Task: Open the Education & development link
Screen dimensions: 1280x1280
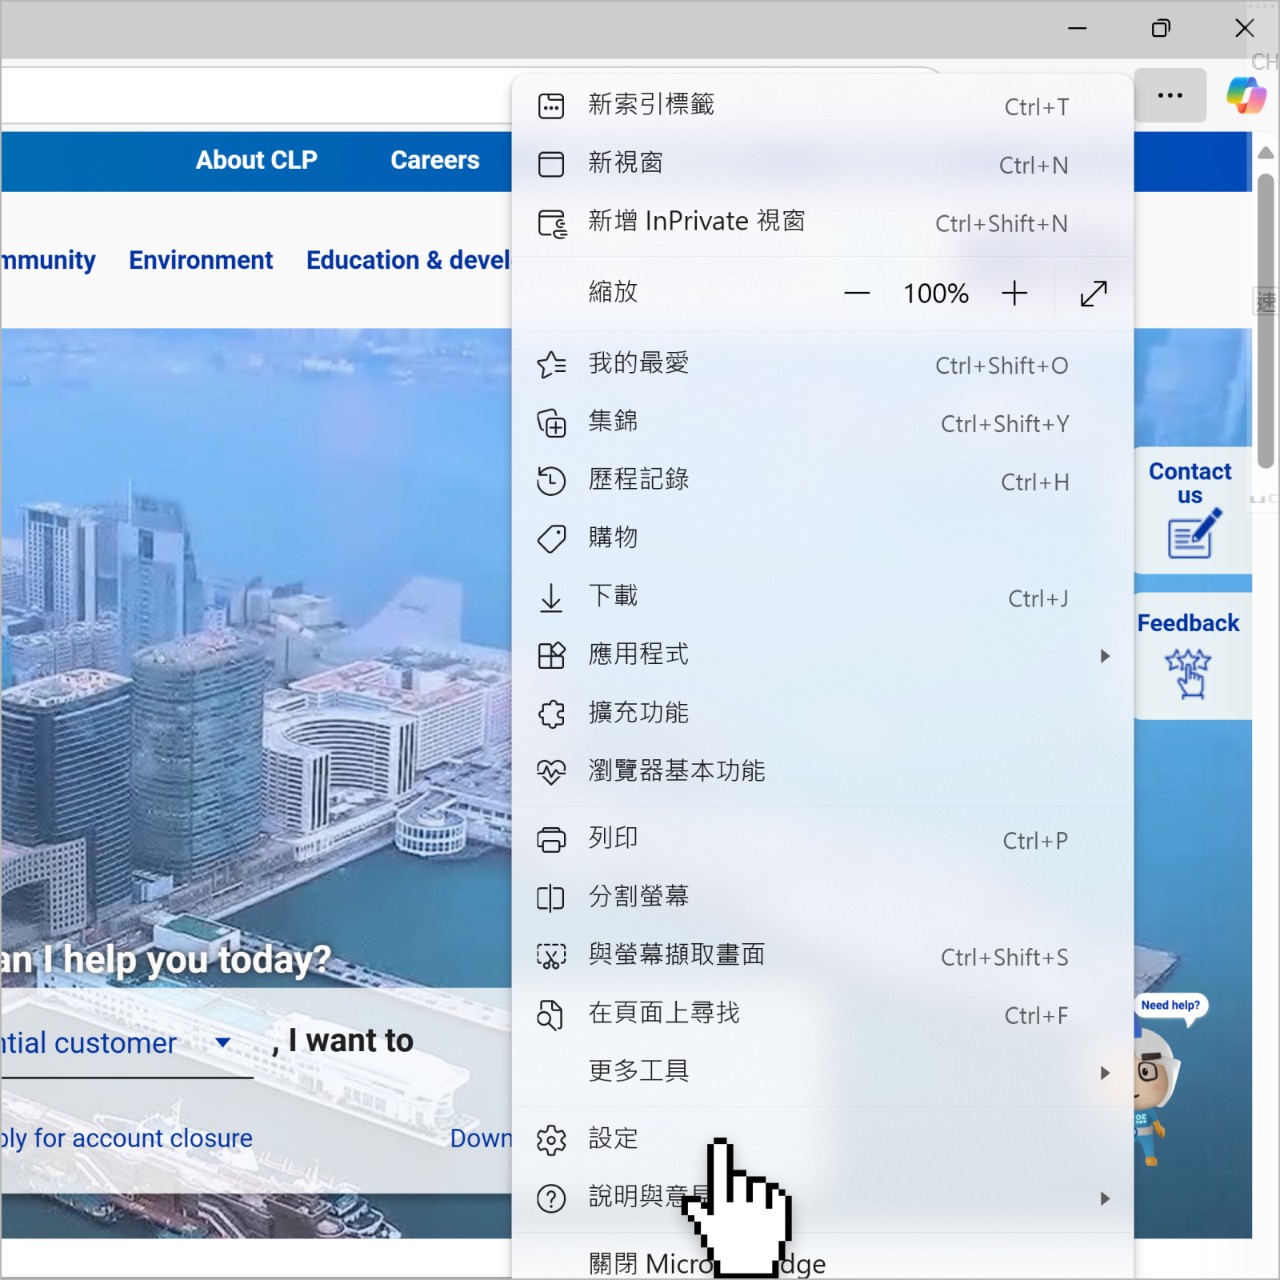Action: 408,260
